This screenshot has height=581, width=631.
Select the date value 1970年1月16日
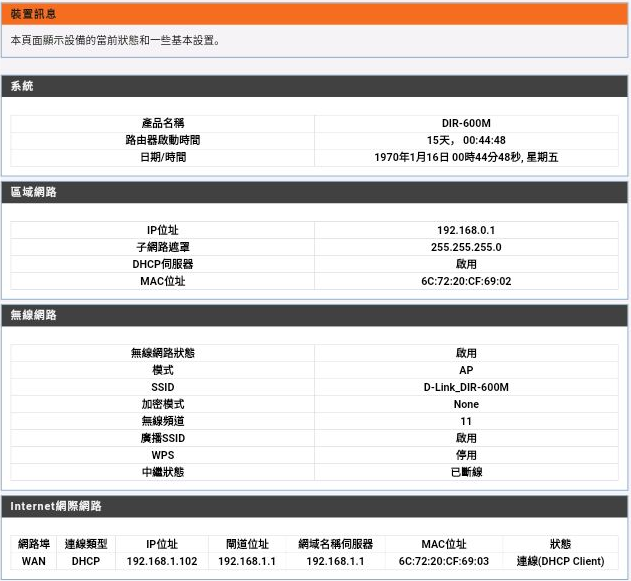point(412,157)
